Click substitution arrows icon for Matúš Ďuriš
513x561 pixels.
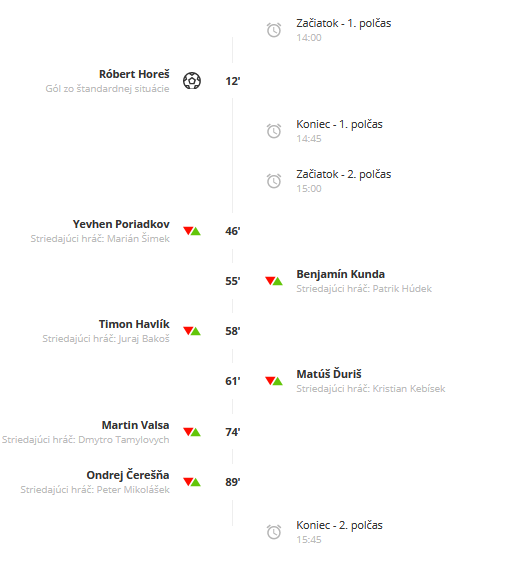pyautogui.click(x=274, y=381)
